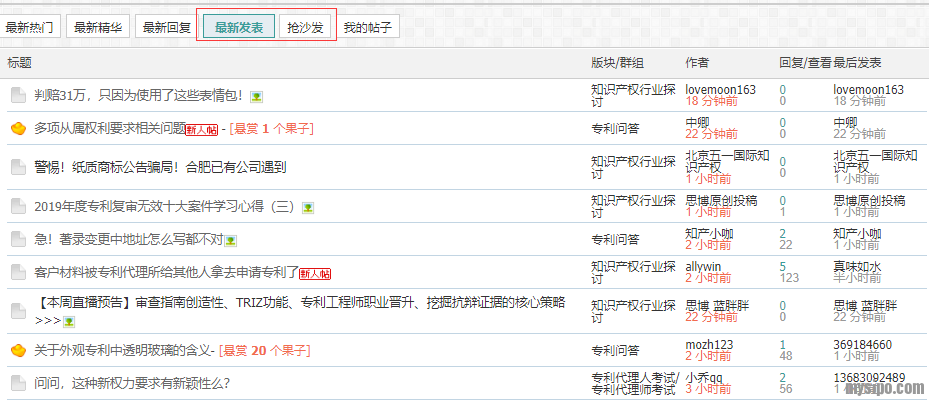
Task: Switch to the 抢沙发 tab
Action: tap(305, 28)
